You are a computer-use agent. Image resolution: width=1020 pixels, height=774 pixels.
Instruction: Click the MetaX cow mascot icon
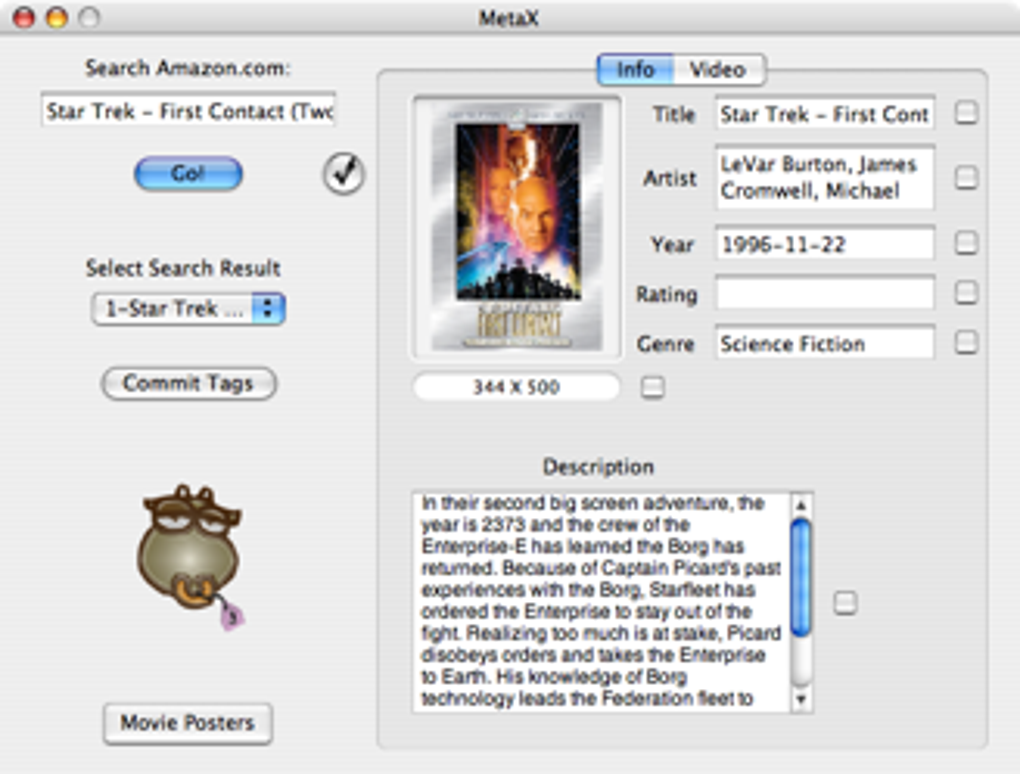click(x=191, y=557)
